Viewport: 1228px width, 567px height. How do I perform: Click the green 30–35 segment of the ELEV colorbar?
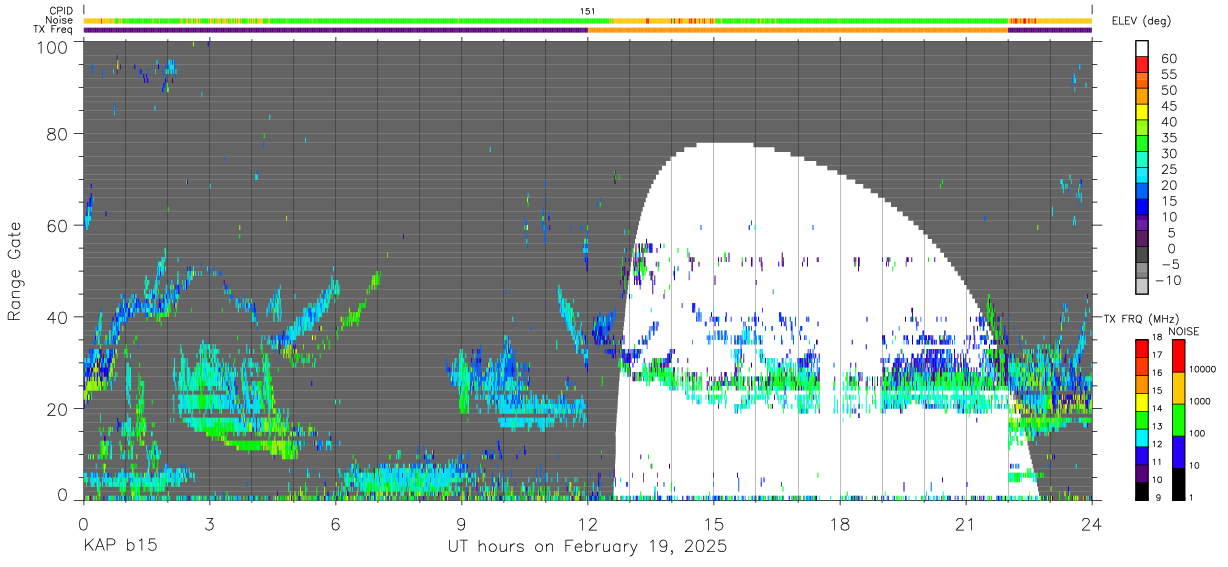(x=1143, y=145)
